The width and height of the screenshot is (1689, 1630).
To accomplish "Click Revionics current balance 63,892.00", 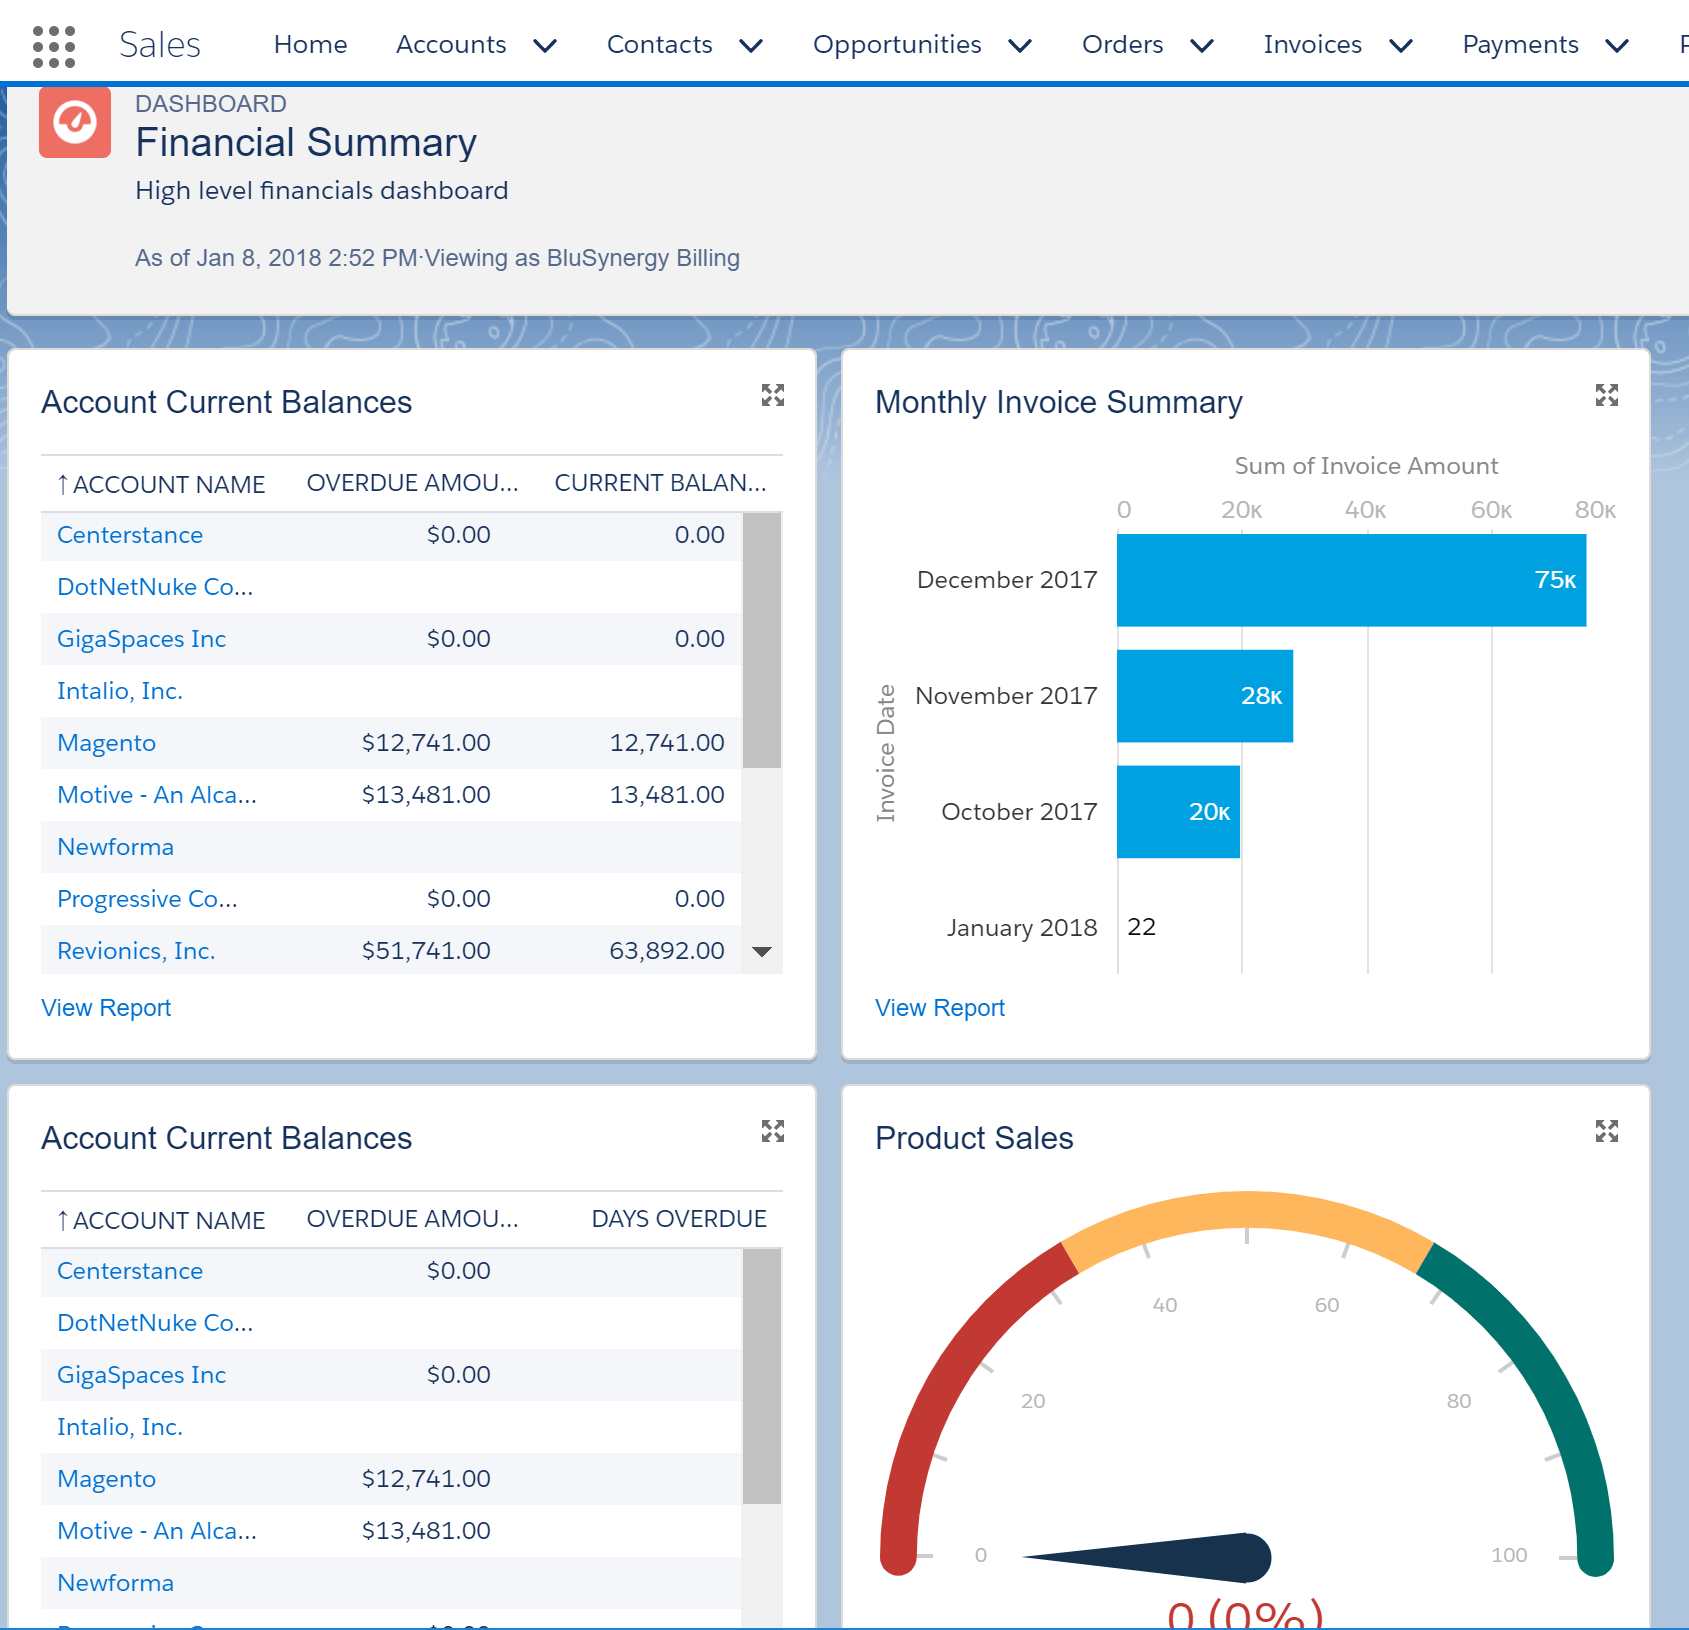I will 667,951.
